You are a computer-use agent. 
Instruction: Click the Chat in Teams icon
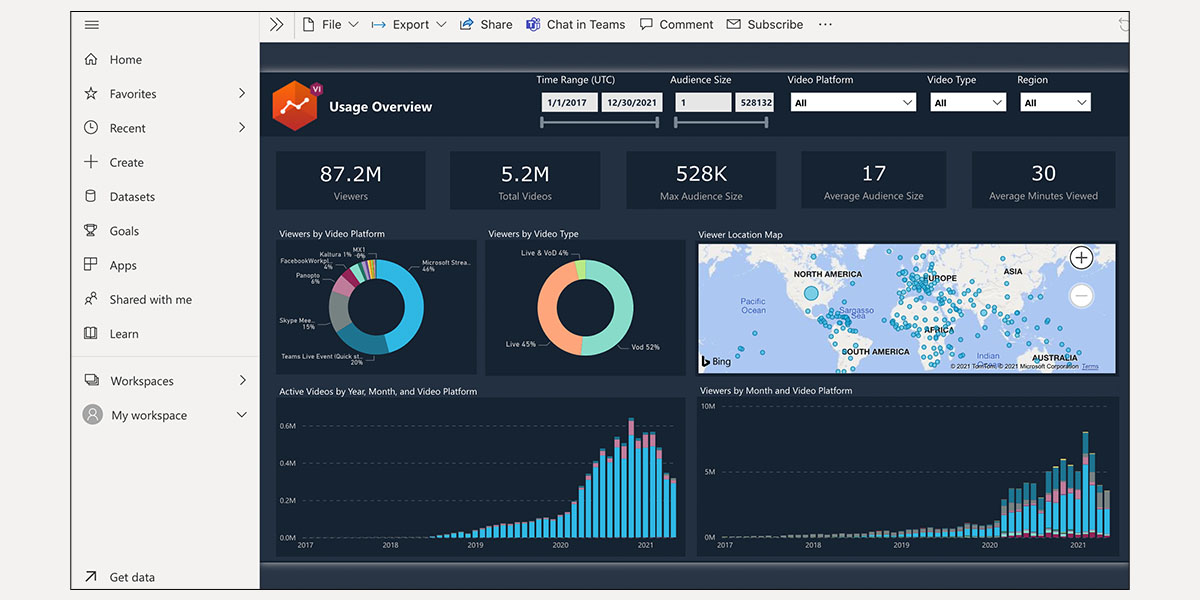coord(532,24)
